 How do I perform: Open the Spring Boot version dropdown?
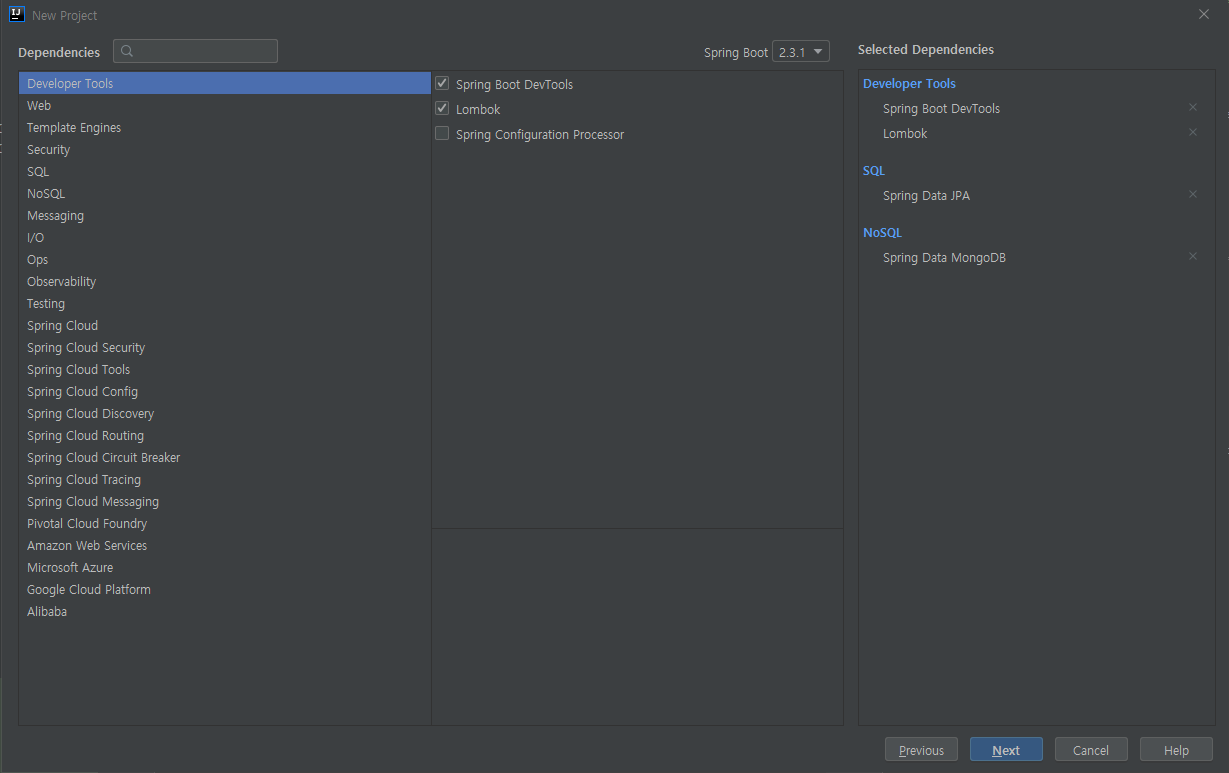tap(801, 52)
